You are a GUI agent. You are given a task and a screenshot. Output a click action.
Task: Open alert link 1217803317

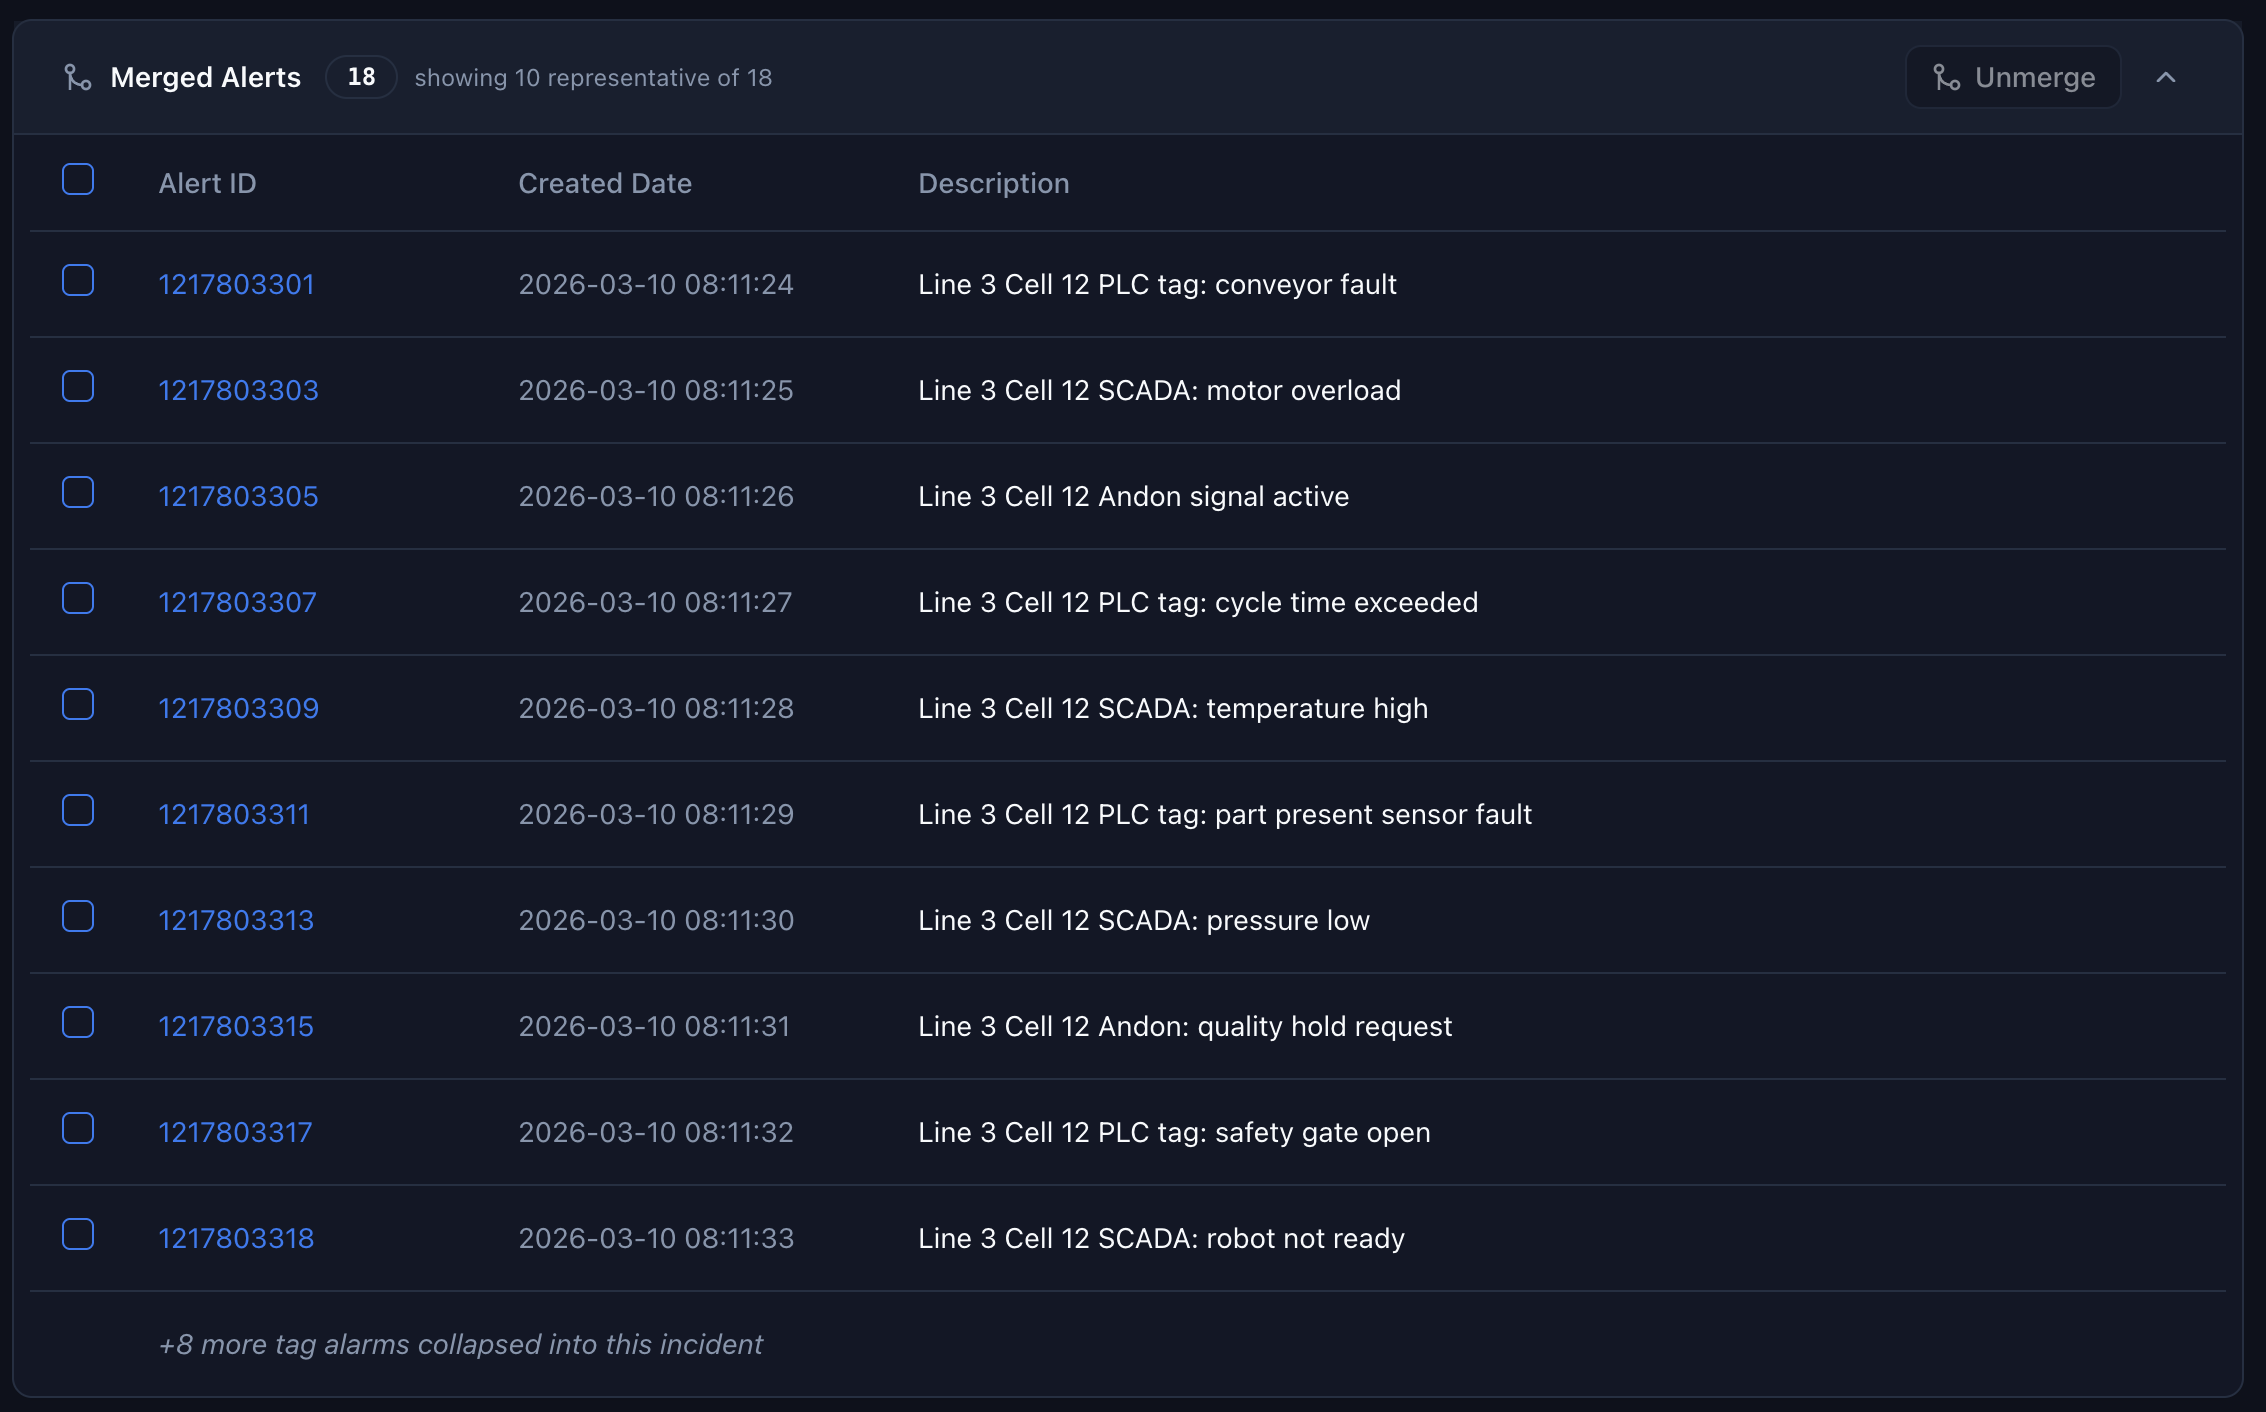(235, 1132)
